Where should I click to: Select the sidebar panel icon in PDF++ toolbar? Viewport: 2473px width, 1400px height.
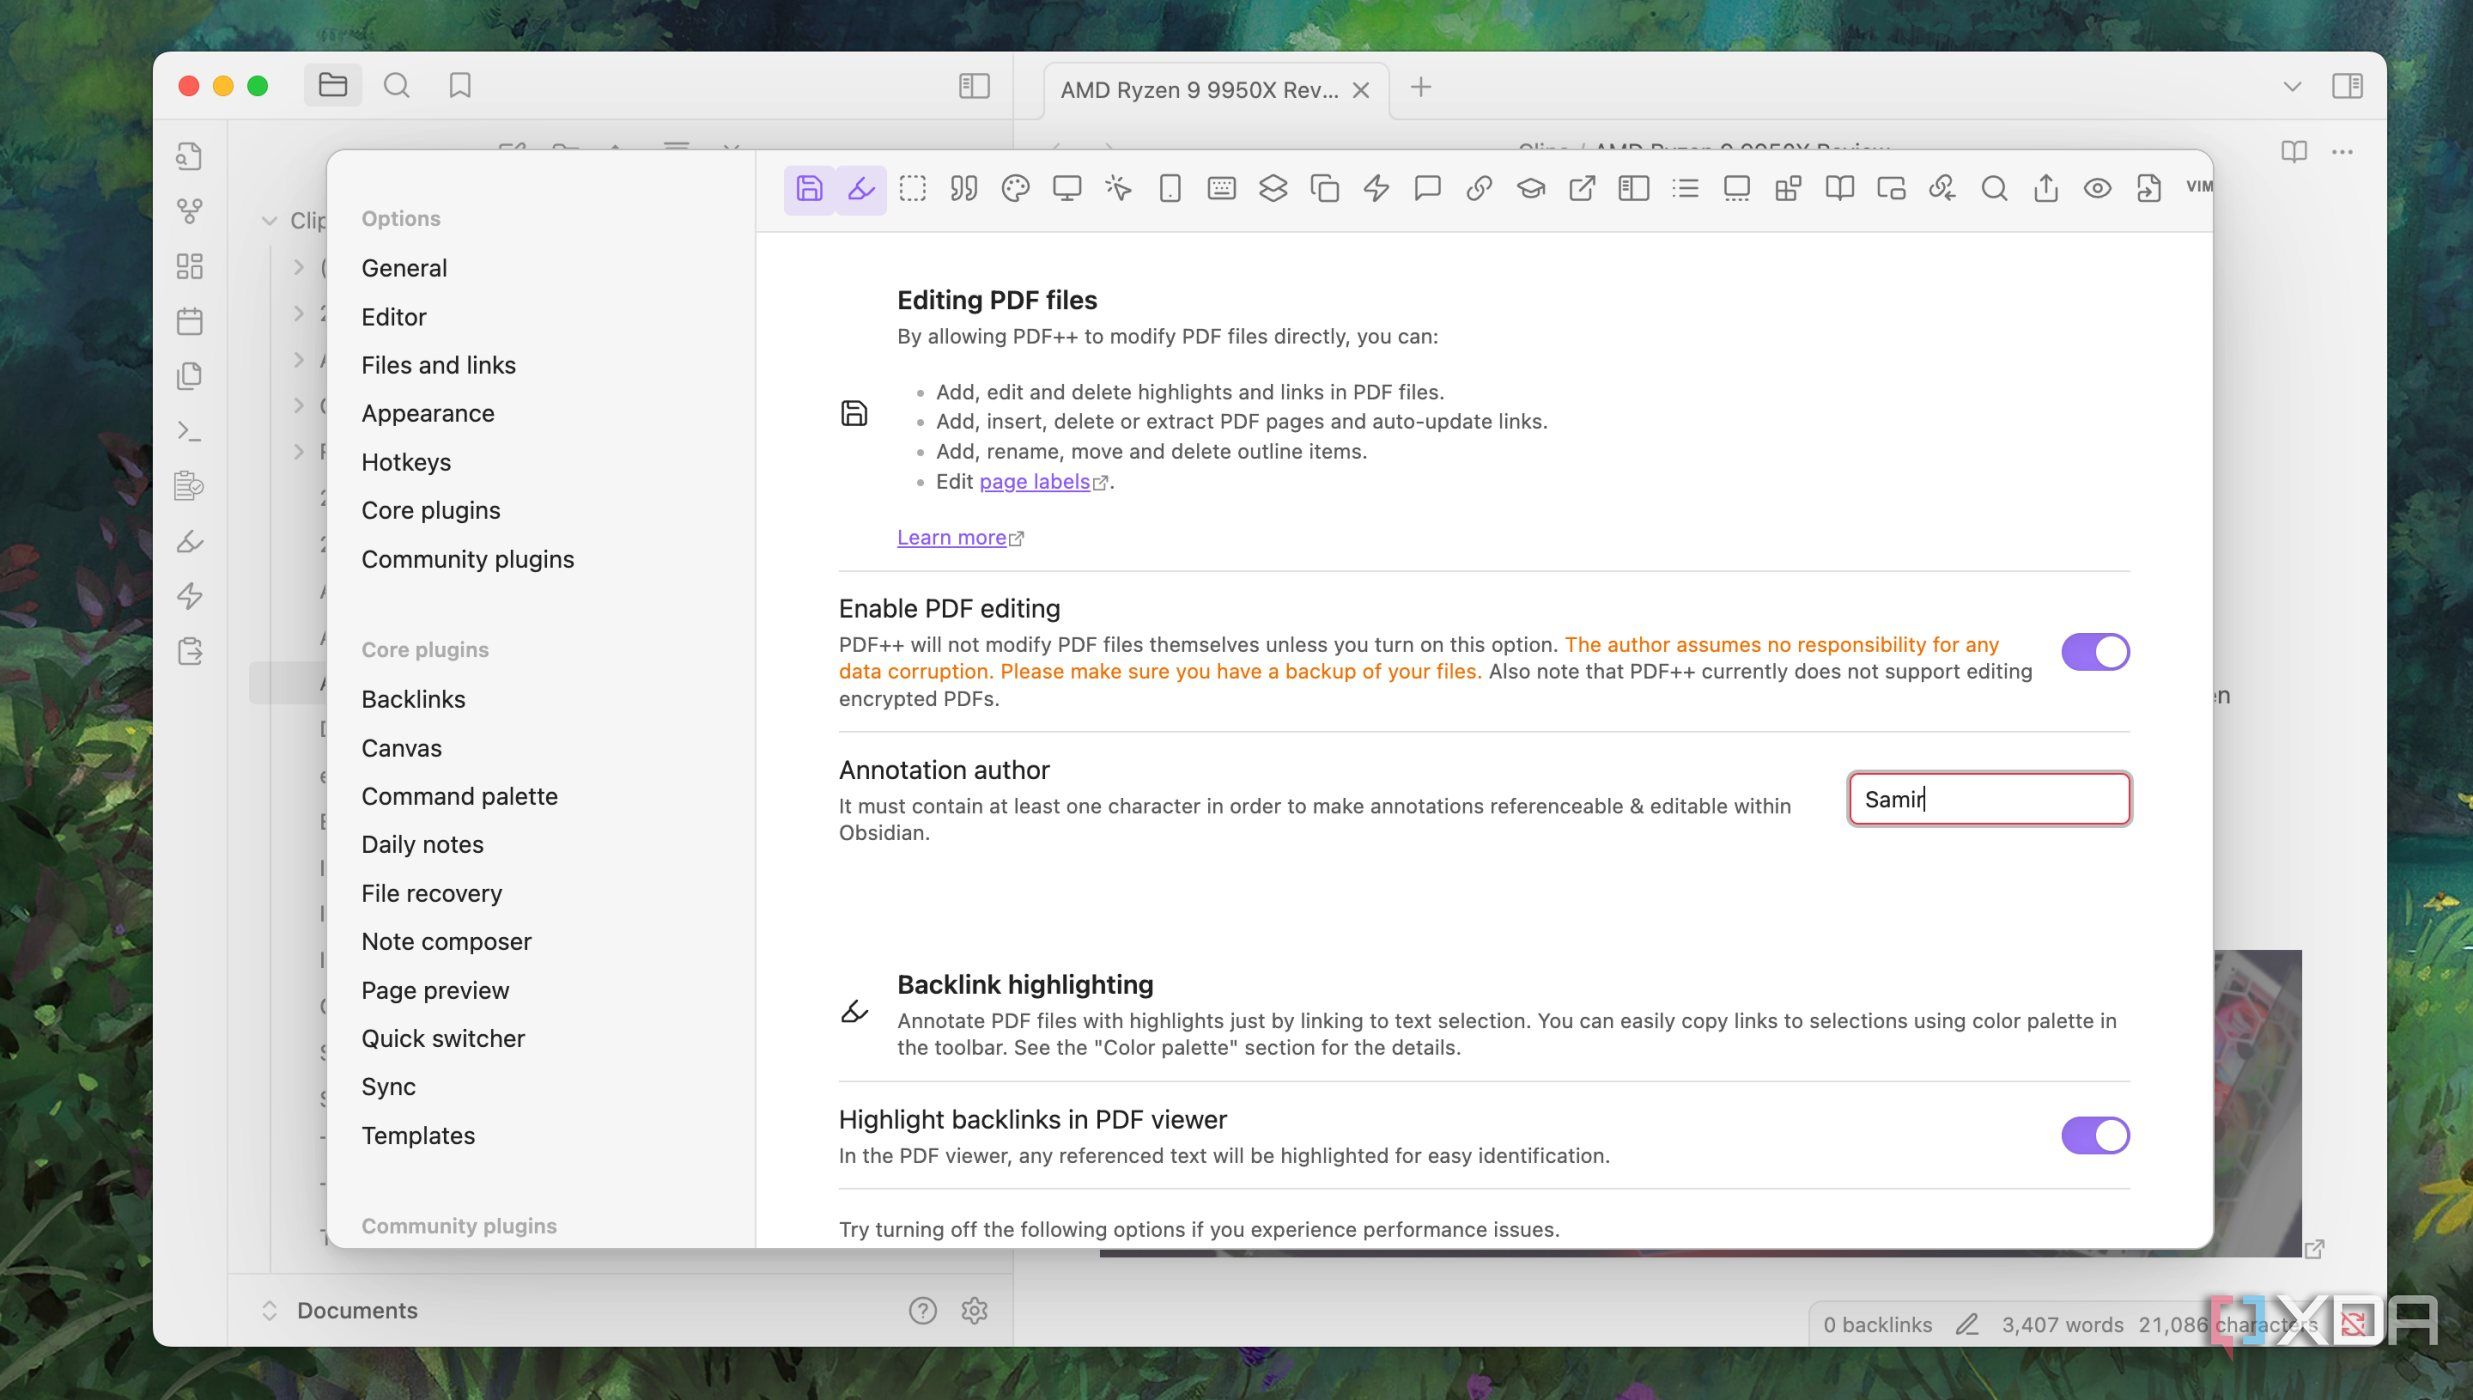point(1633,188)
